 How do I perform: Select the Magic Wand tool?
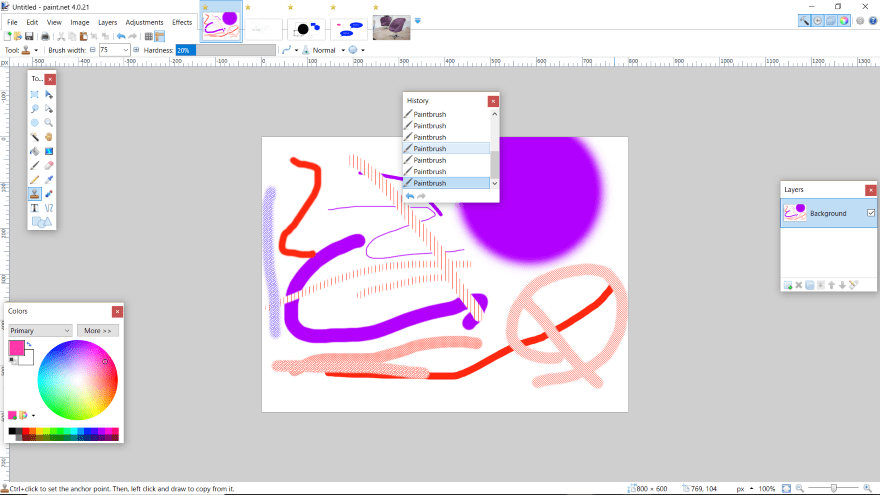pyautogui.click(x=34, y=136)
